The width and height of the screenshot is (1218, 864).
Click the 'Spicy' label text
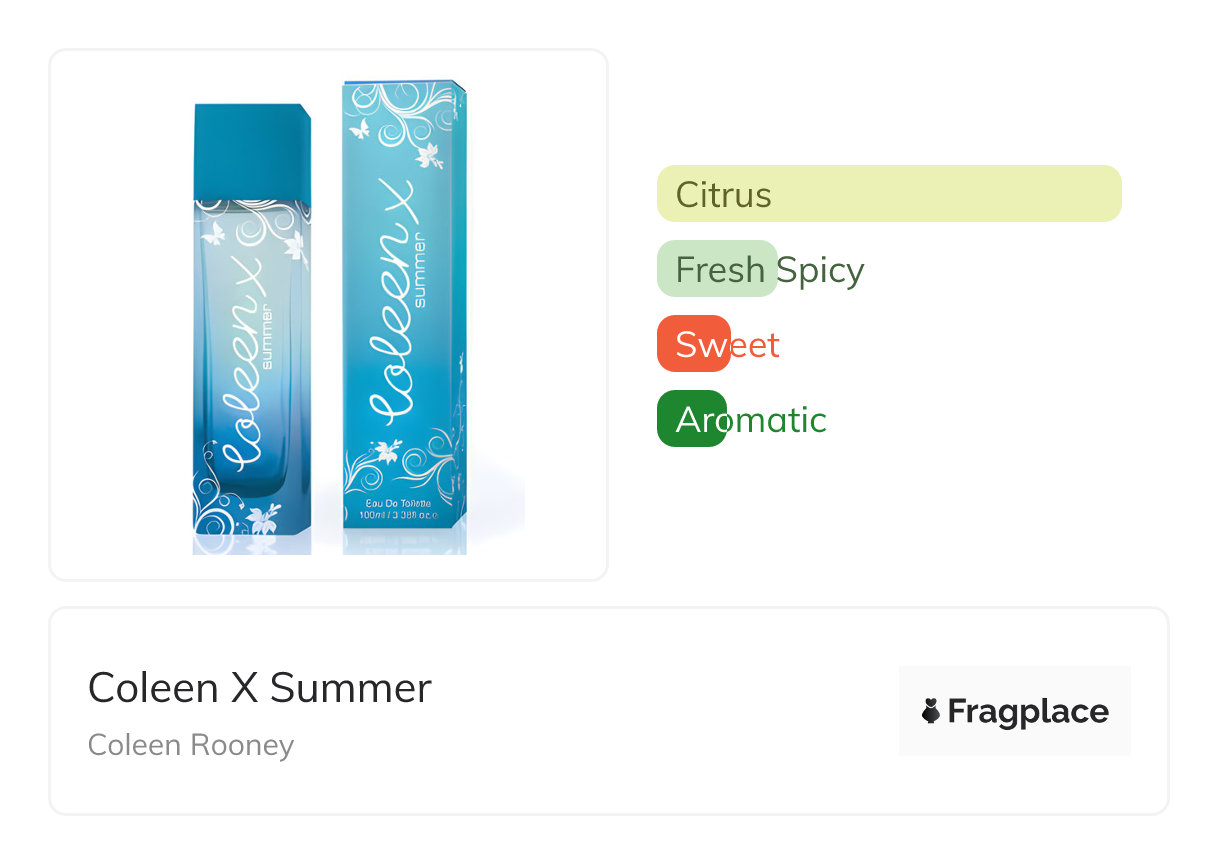point(821,270)
